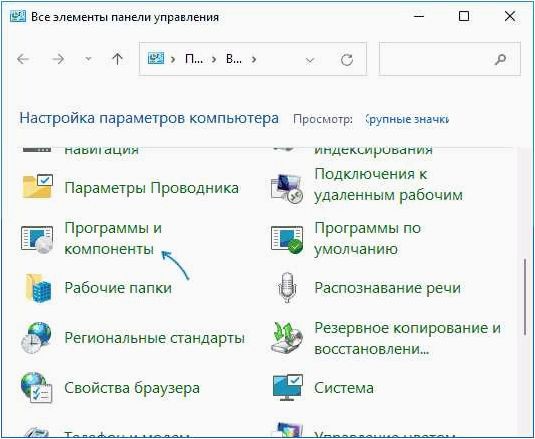Open Параметры Проводника link

click(x=151, y=188)
